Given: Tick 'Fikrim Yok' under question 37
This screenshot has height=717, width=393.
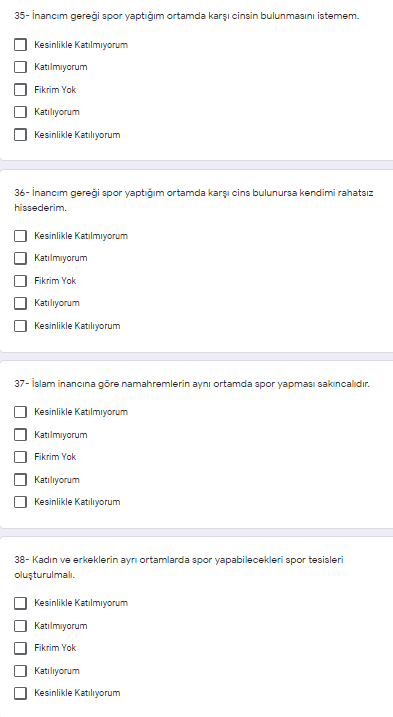Looking at the screenshot, I should (20, 457).
